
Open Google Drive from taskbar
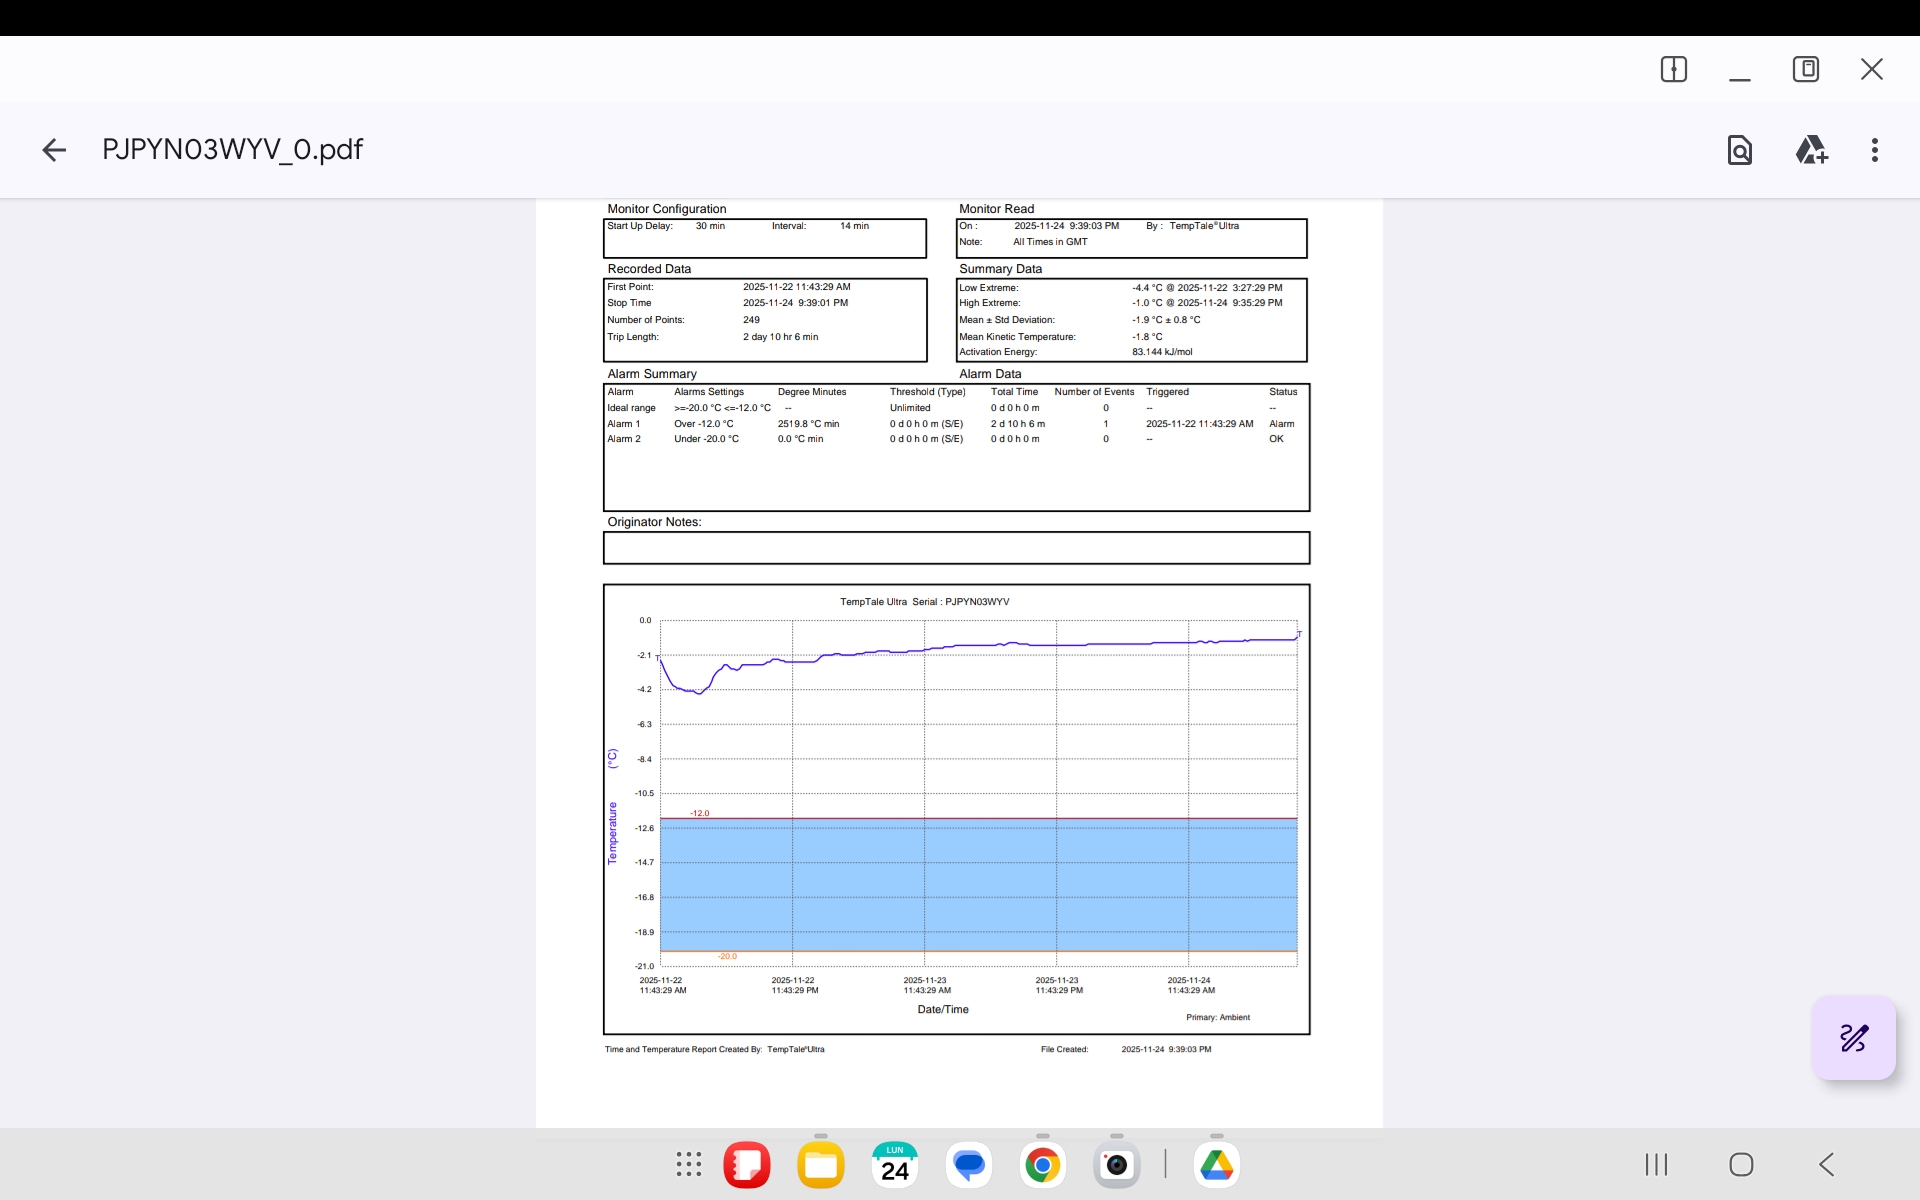tap(1216, 1165)
